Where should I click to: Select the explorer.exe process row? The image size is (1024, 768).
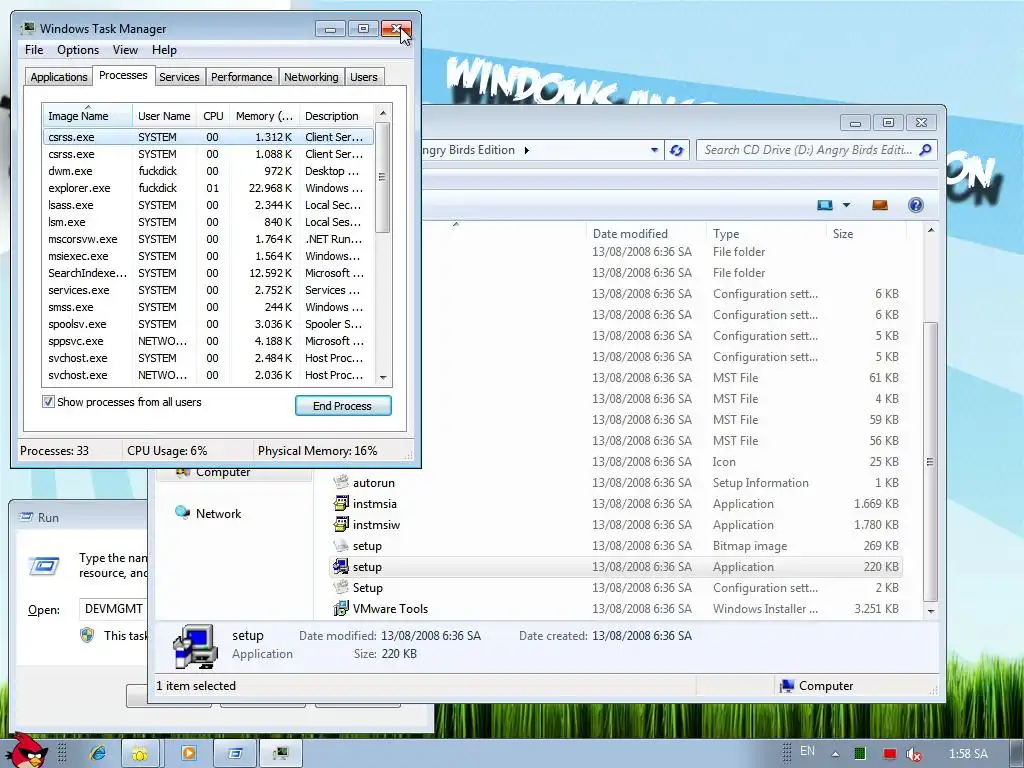point(208,188)
